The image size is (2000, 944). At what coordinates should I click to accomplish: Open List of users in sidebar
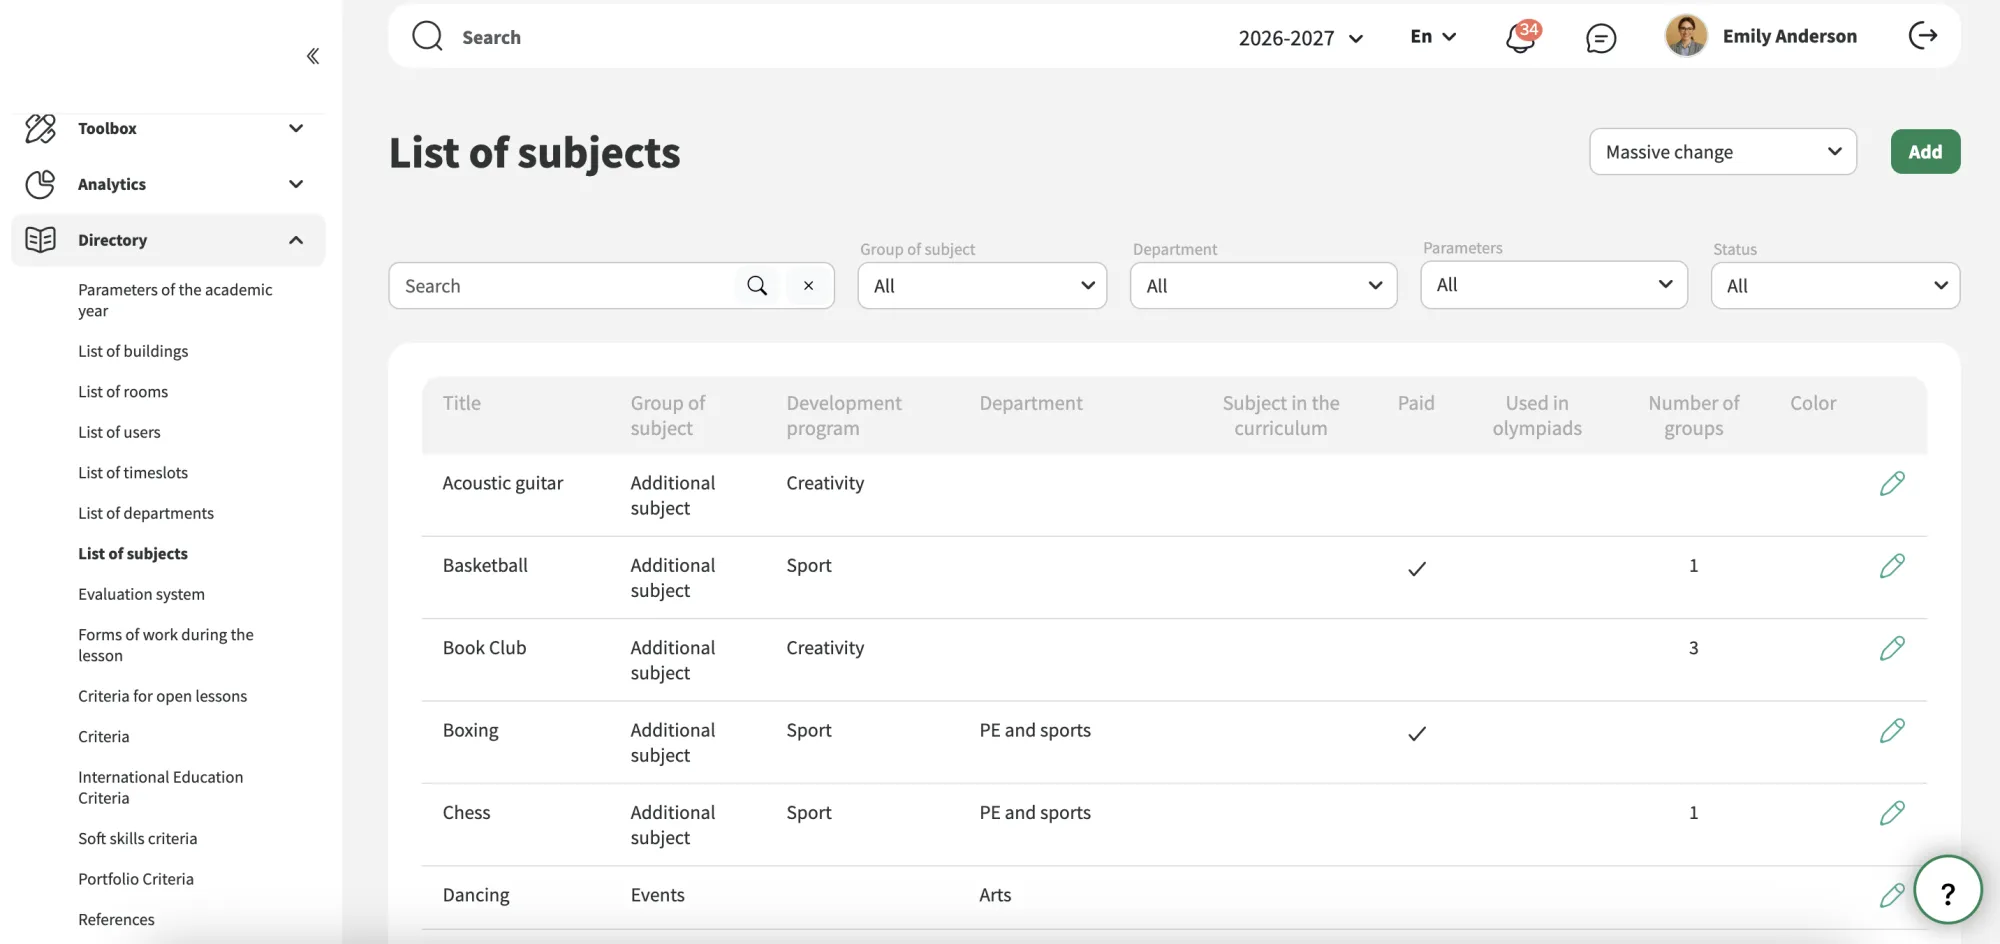119,432
